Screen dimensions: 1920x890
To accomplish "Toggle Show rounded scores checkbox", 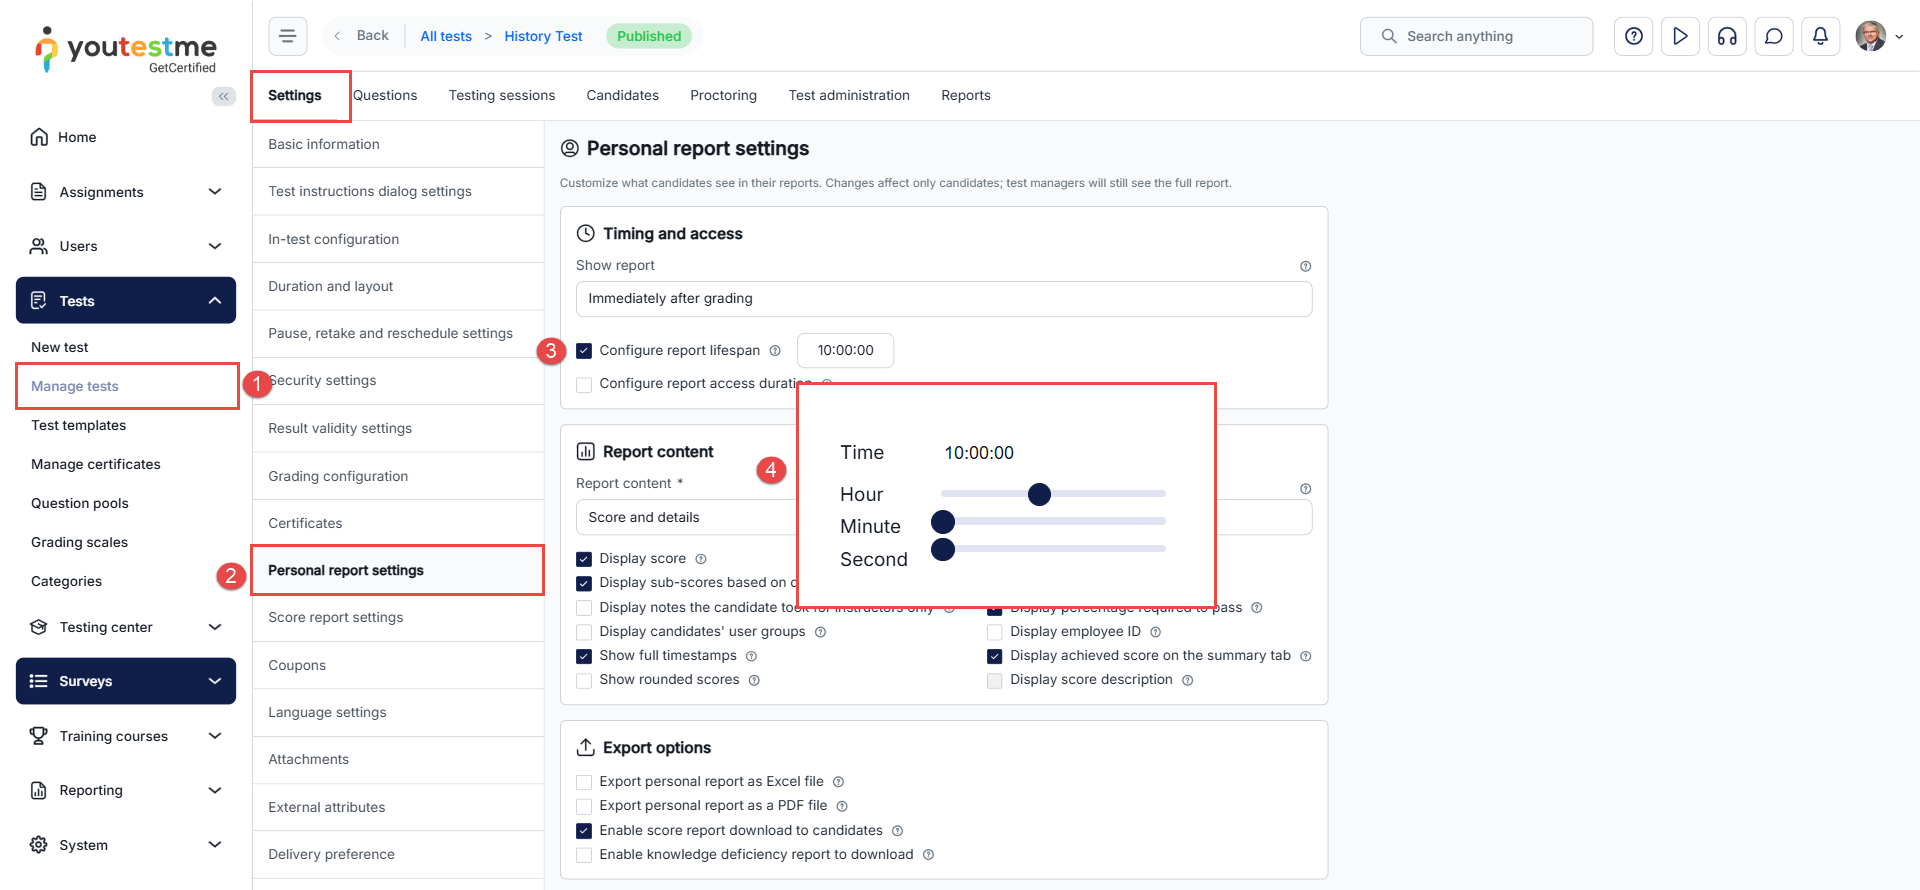I will (584, 680).
